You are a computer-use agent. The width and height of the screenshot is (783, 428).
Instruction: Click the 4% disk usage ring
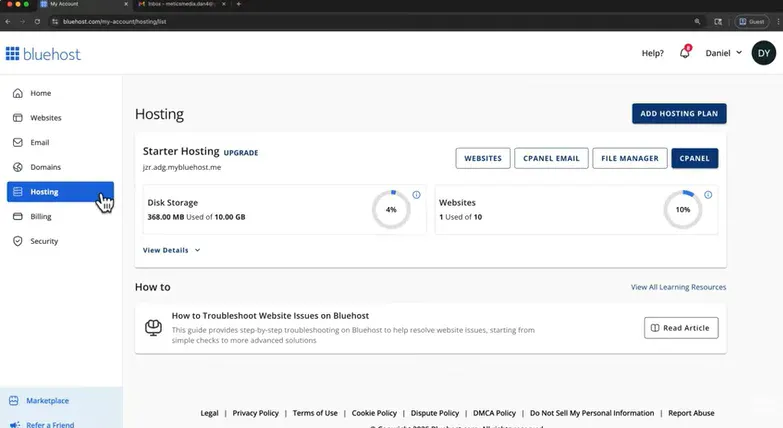tap(391, 210)
